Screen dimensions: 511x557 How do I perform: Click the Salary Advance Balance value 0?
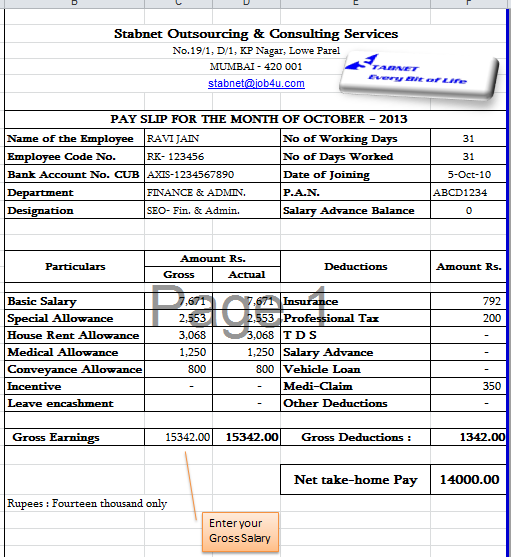click(x=468, y=211)
